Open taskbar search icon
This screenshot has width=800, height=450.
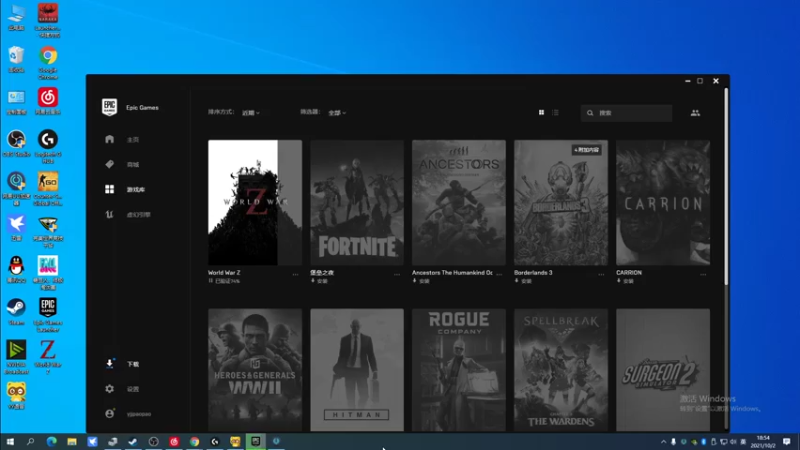pos(30,441)
